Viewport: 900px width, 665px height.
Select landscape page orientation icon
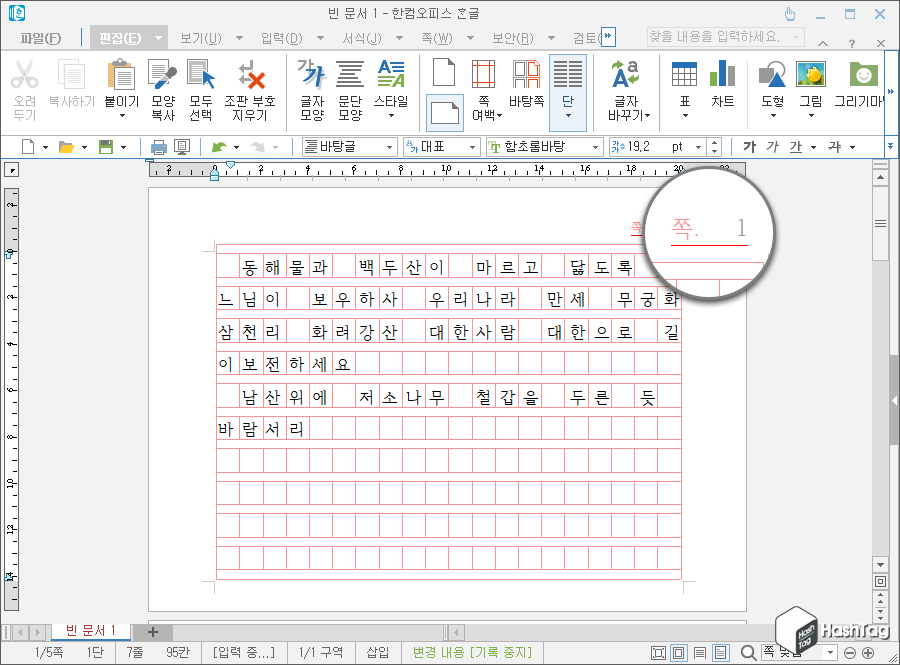(x=445, y=113)
